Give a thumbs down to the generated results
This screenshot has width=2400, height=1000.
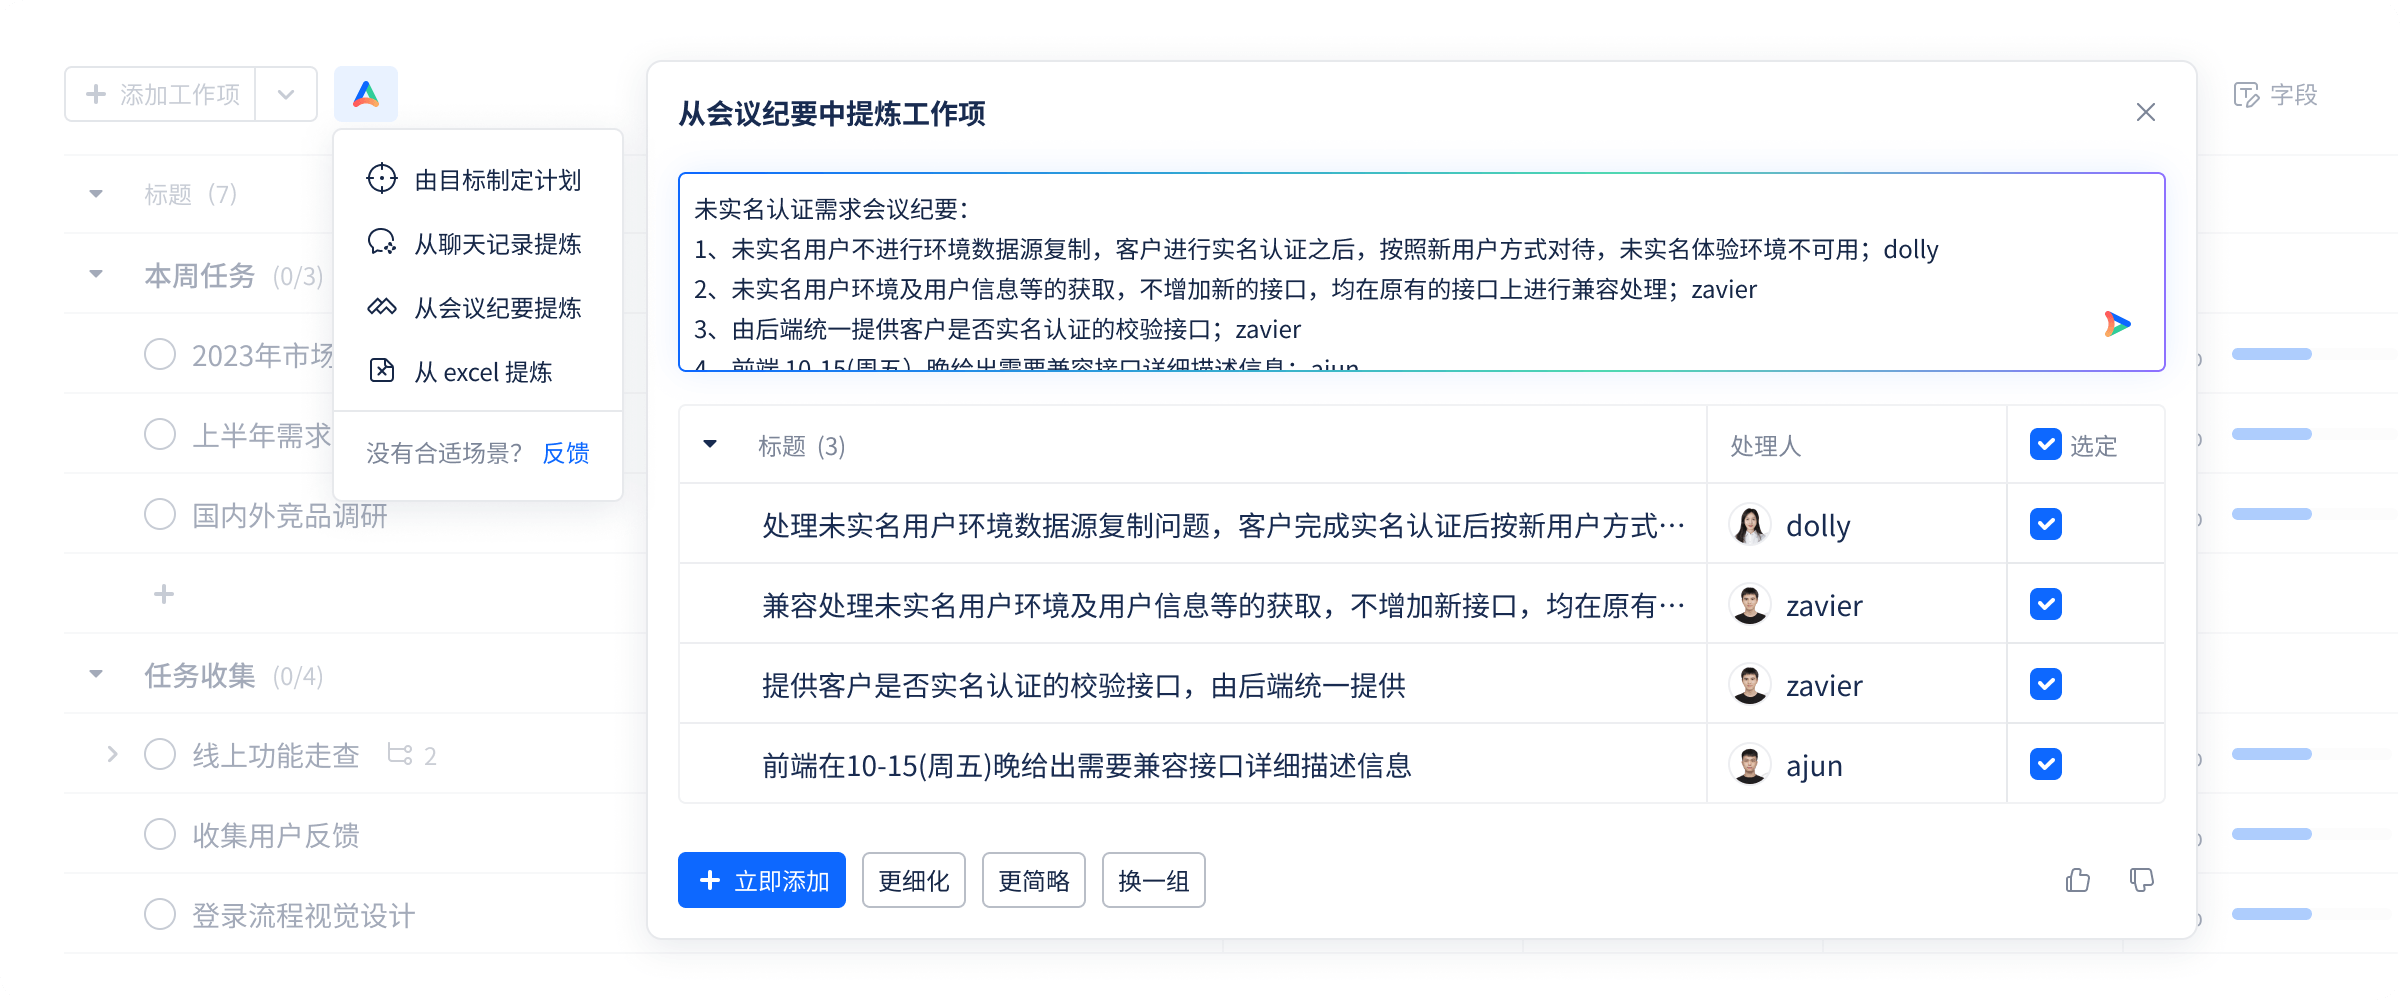(2144, 881)
